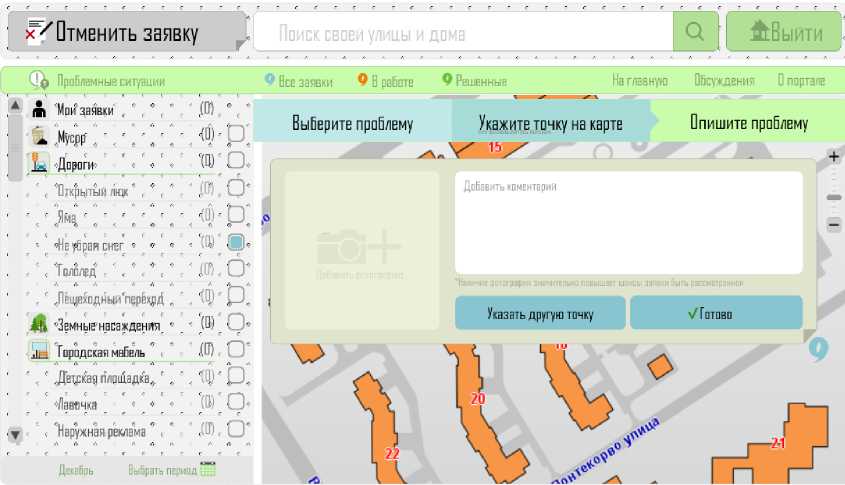Switch to Укажите точку на карте step
The height and width of the screenshot is (485, 845).
coord(550,123)
